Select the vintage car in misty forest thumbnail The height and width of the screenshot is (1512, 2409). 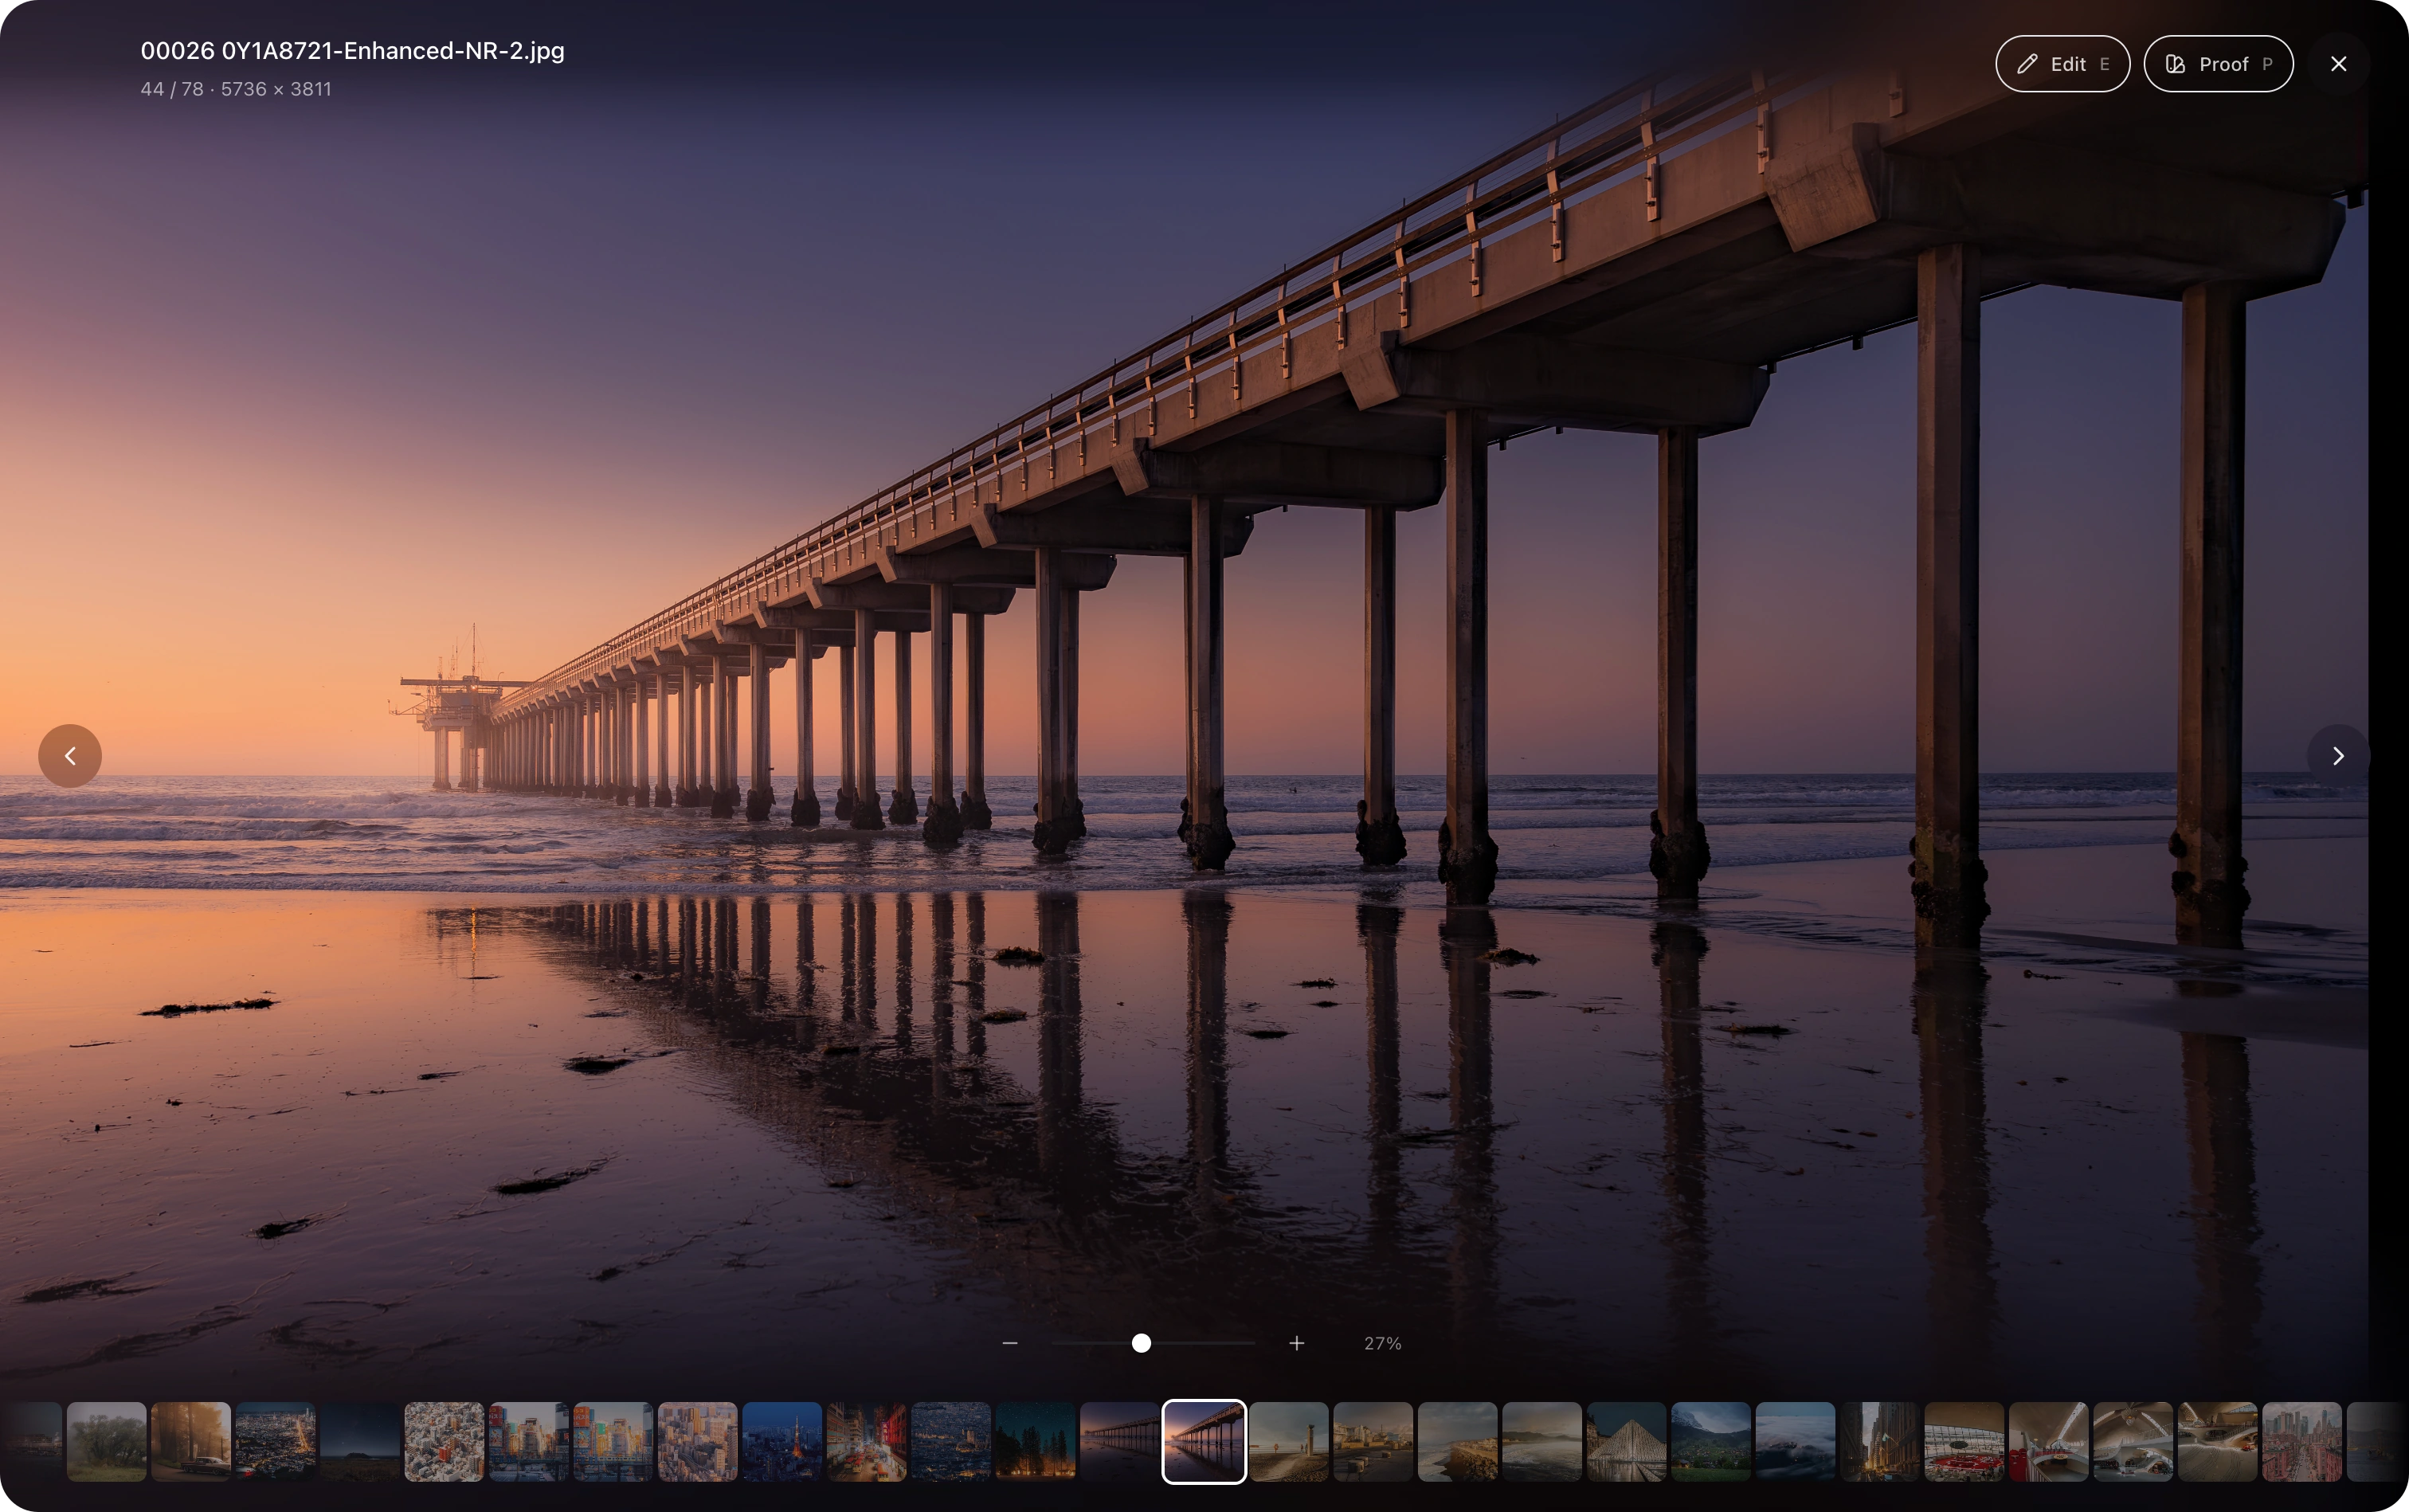pyautogui.click(x=191, y=1441)
